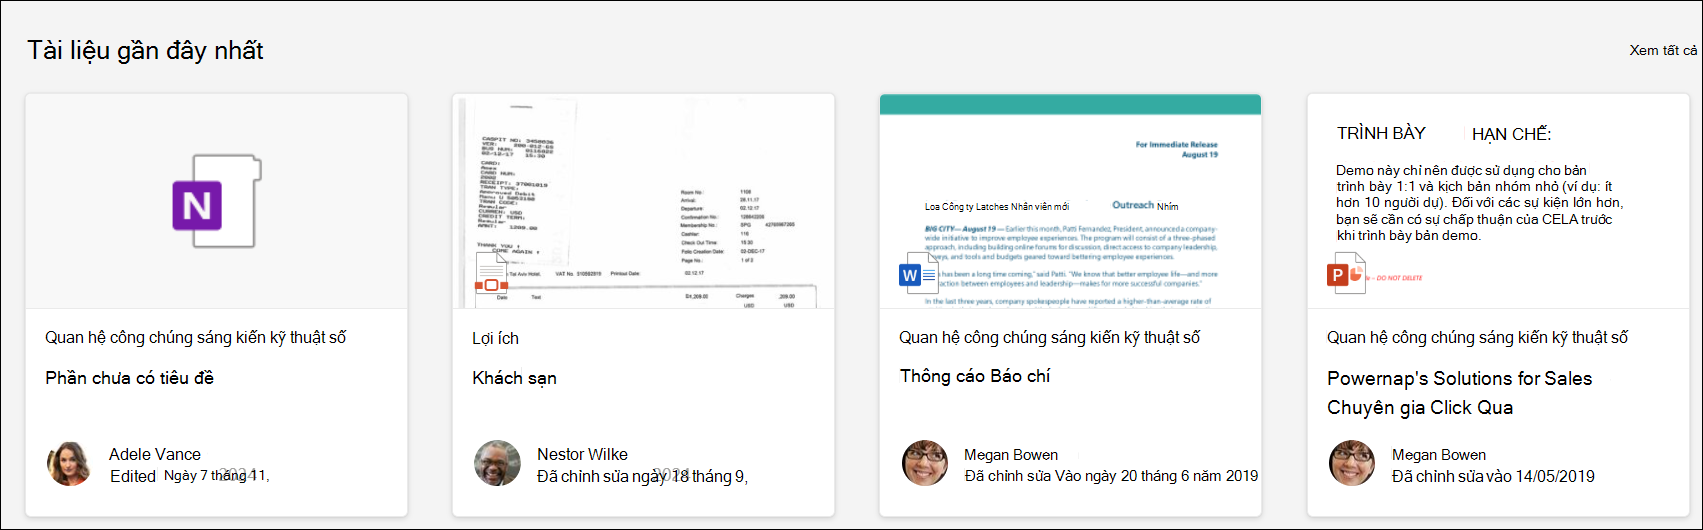Click 'Quan hệ công chúng' label on OneNote card
This screenshot has width=1703, height=530.
pos(195,338)
